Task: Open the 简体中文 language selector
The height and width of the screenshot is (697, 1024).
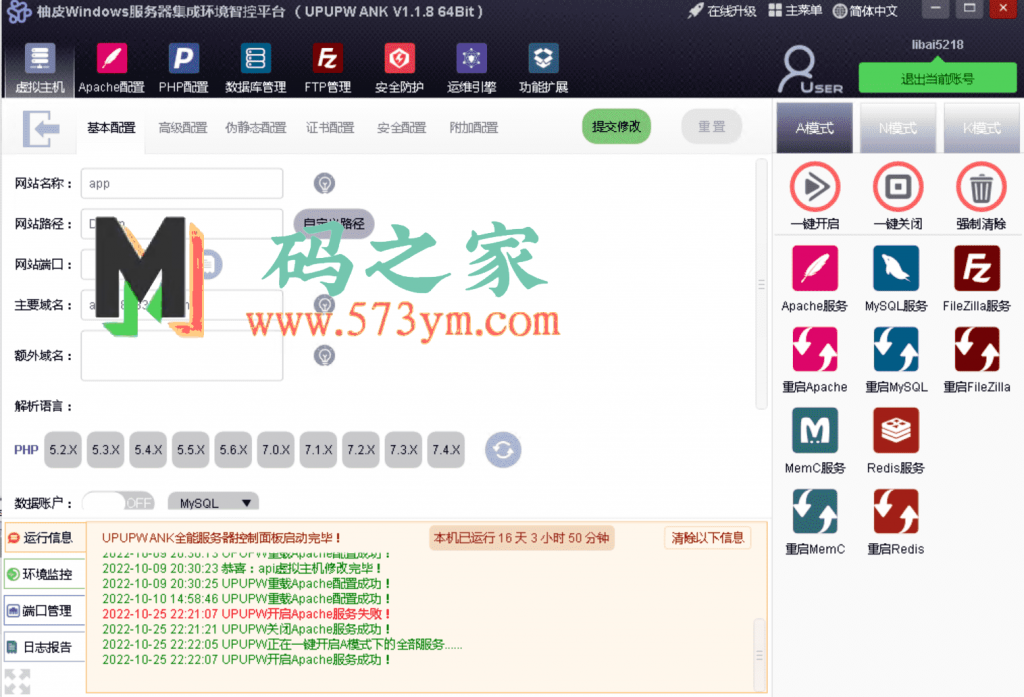Action: (x=865, y=11)
